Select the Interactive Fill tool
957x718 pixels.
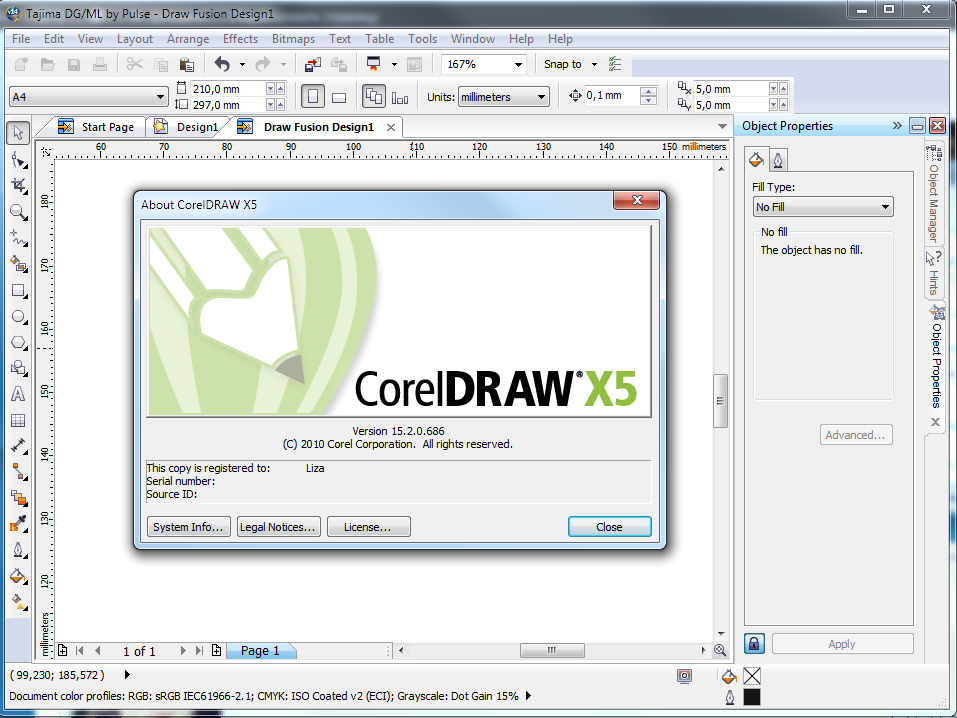18,602
